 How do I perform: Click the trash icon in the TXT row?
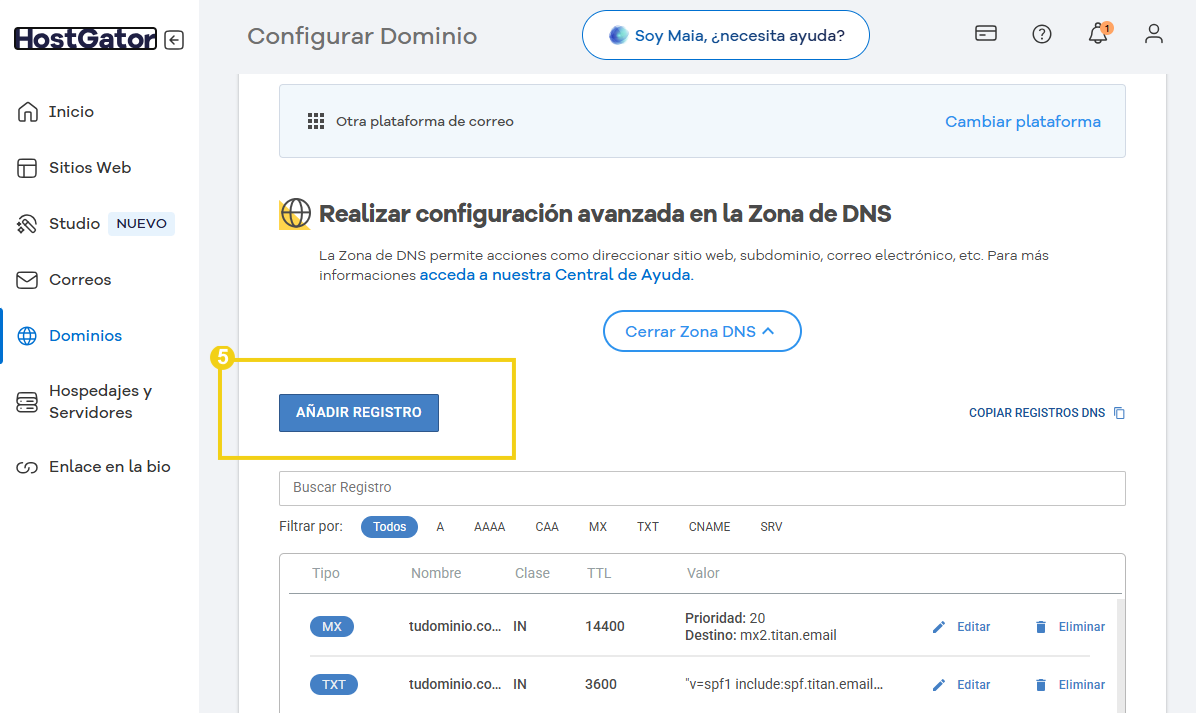click(1040, 685)
